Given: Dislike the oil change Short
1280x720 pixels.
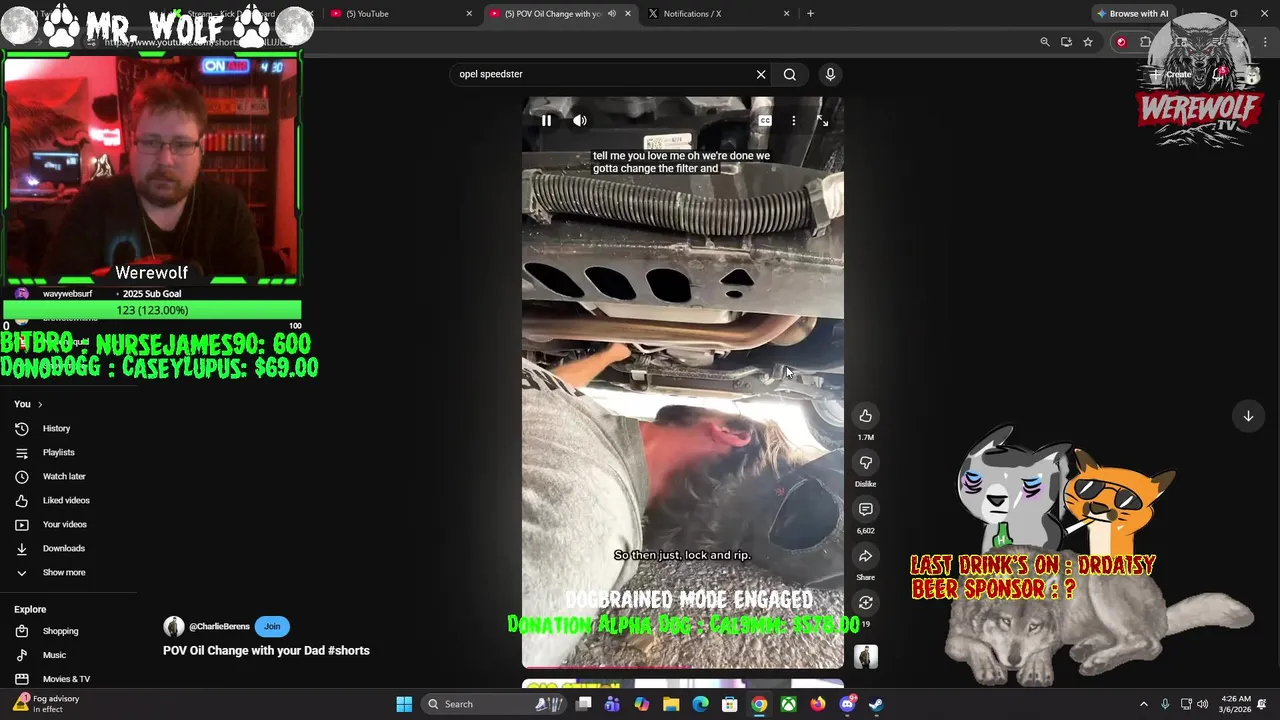Looking at the screenshot, I should click(x=866, y=462).
